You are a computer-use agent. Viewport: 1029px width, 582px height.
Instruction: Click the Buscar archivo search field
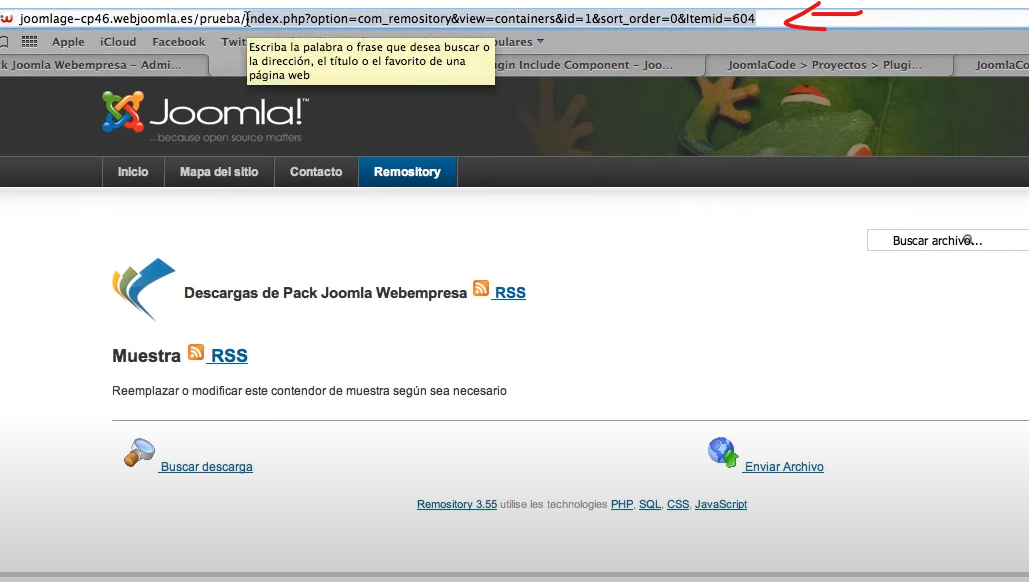(948, 240)
